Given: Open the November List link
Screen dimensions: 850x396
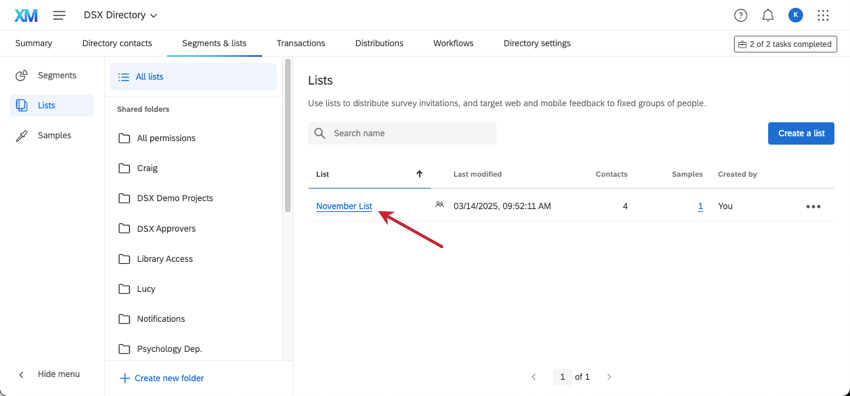Looking at the screenshot, I should (x=344, y=206).
